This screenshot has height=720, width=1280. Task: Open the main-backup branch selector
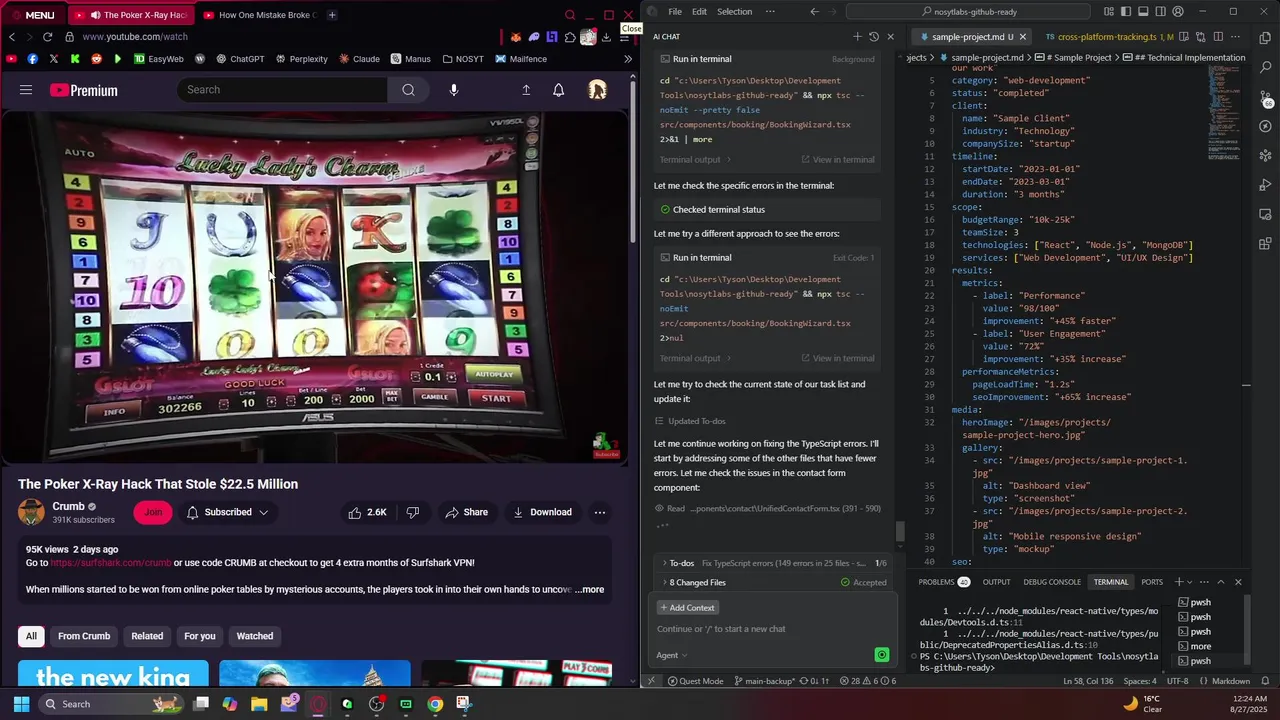pyautogui.click(x=763, y=681)
